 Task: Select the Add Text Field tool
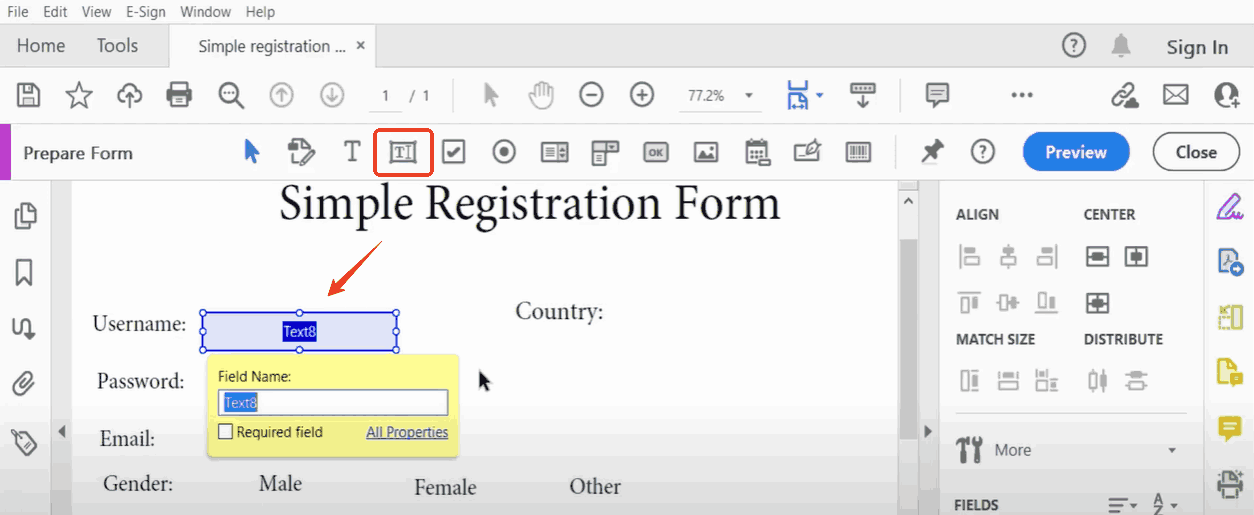[x=402, y=152]
